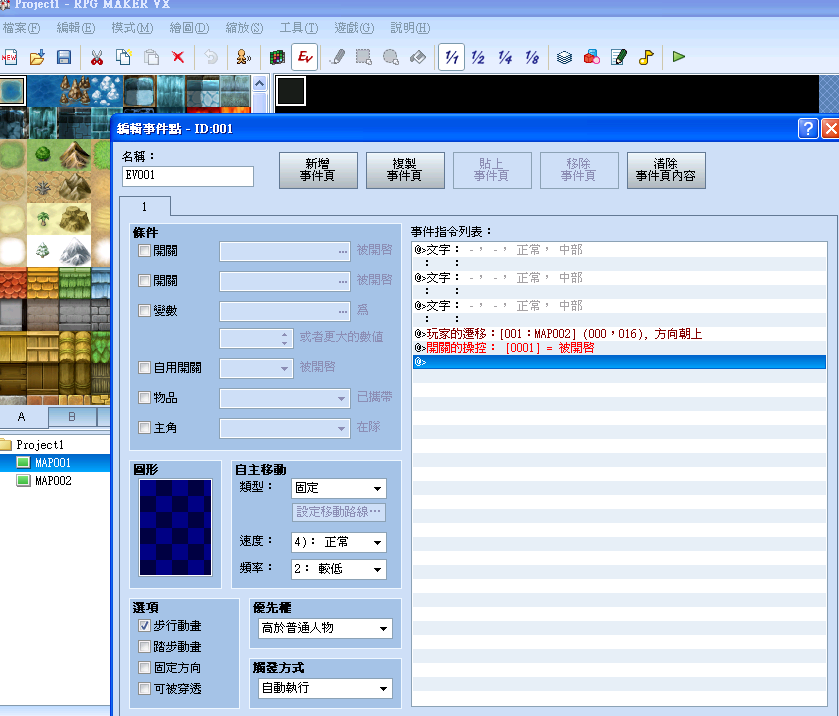
Task: Open the 編輯 menu
Action: tap(75, 28)
